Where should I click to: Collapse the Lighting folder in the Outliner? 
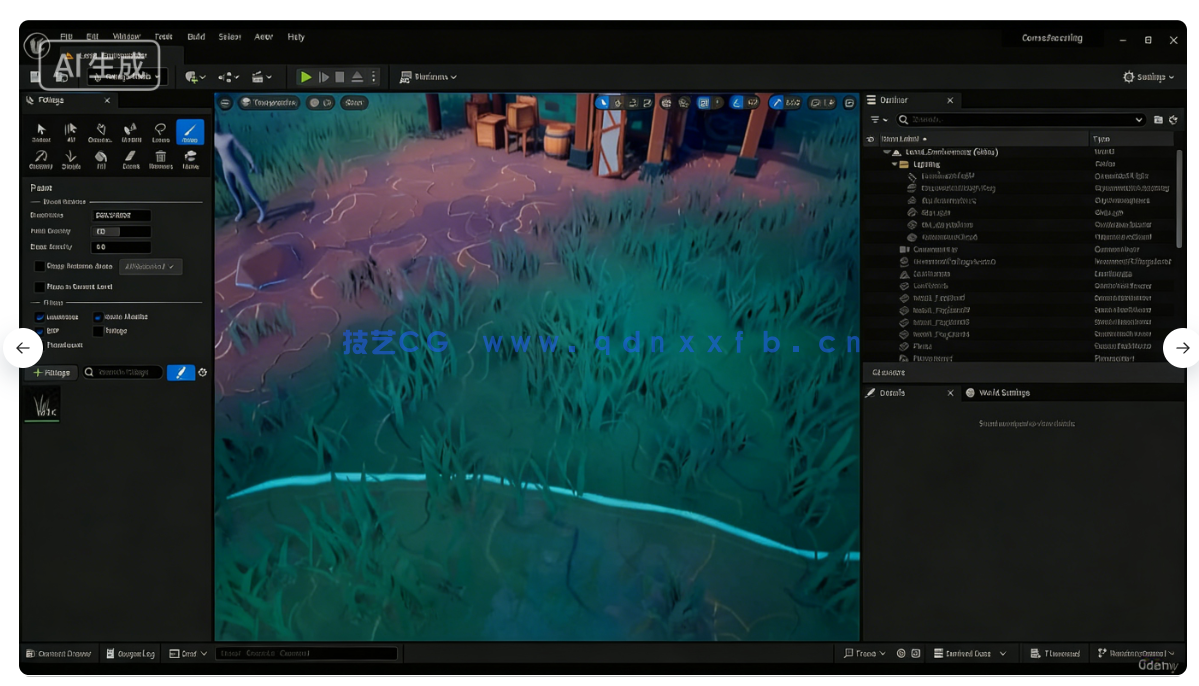click(x=896, y=163)
